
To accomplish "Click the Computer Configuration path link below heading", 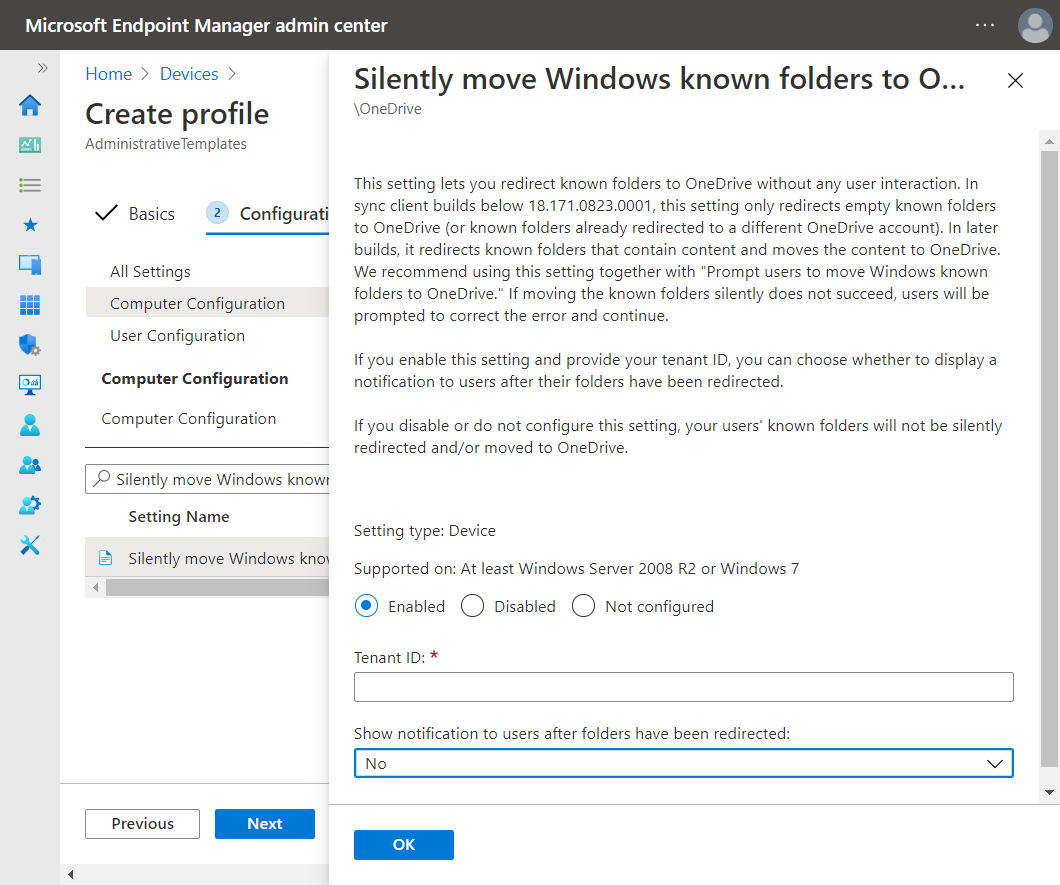I will tap(189, 418).
